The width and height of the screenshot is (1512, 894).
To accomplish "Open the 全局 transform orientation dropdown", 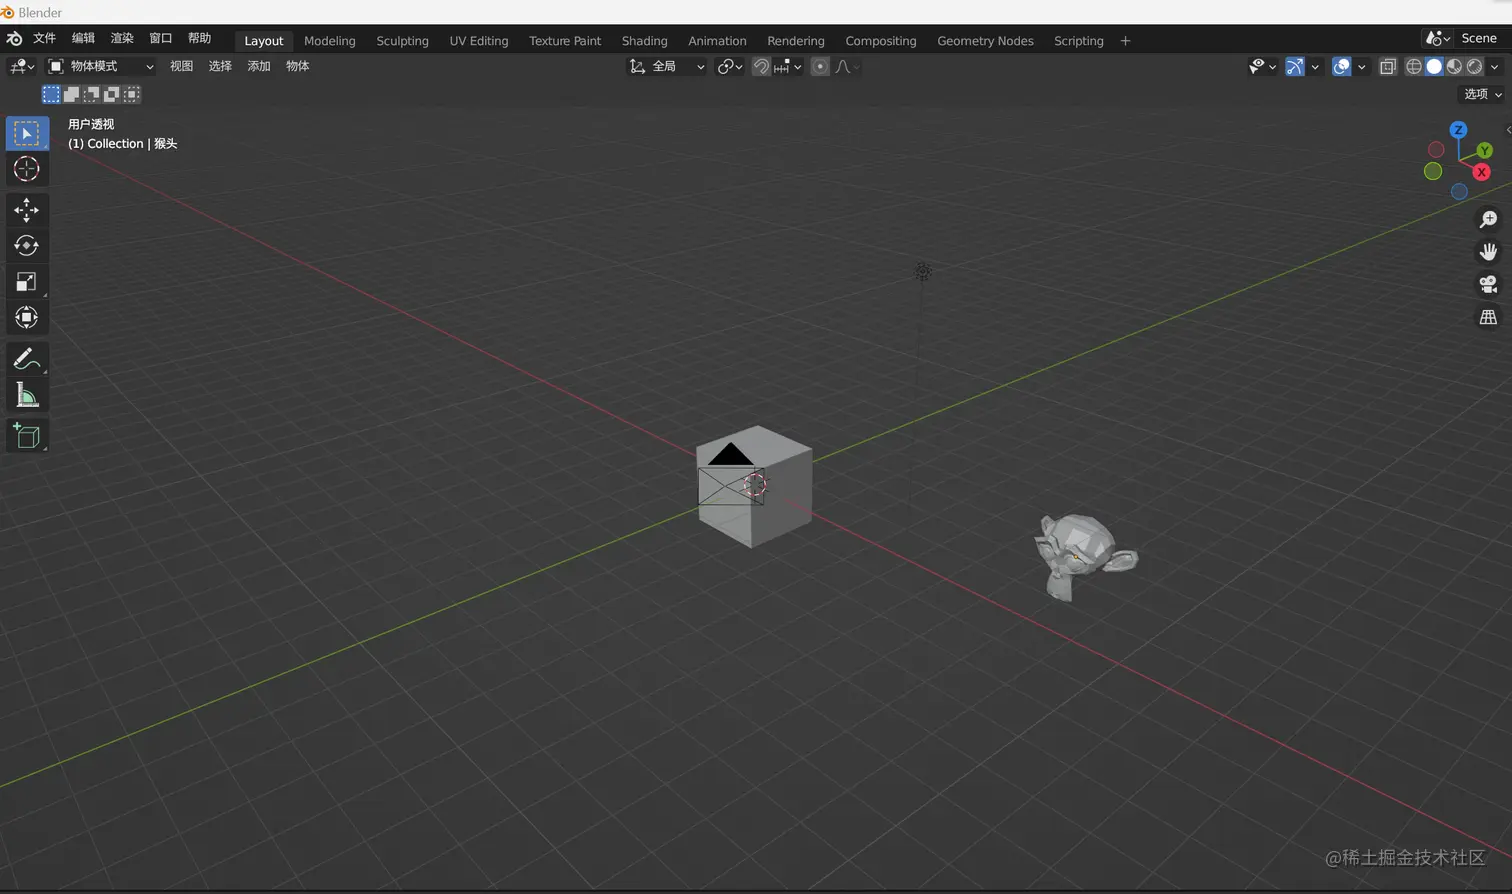I will click(667, 67).
